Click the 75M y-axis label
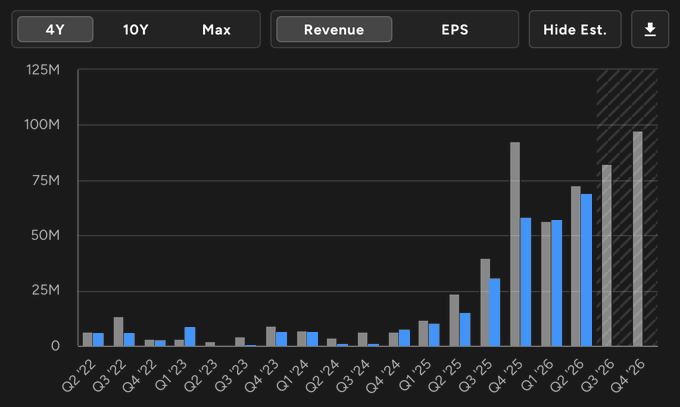Image resolution: width=680 pixels, height=407 pixels. (46, 181)
